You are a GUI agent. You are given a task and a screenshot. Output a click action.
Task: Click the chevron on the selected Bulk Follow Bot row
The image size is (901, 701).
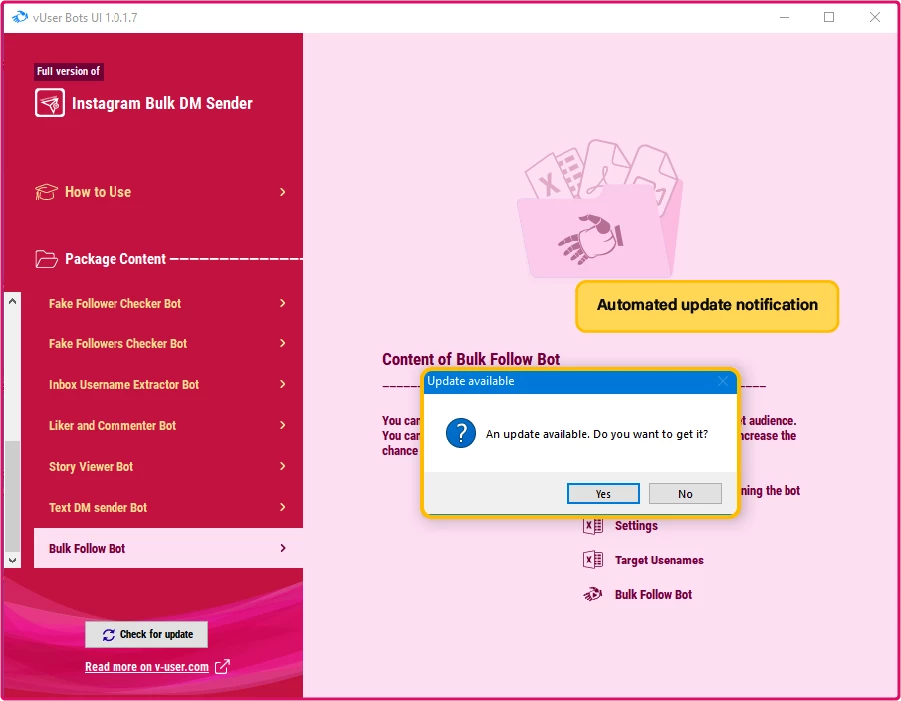click(283, 548)
